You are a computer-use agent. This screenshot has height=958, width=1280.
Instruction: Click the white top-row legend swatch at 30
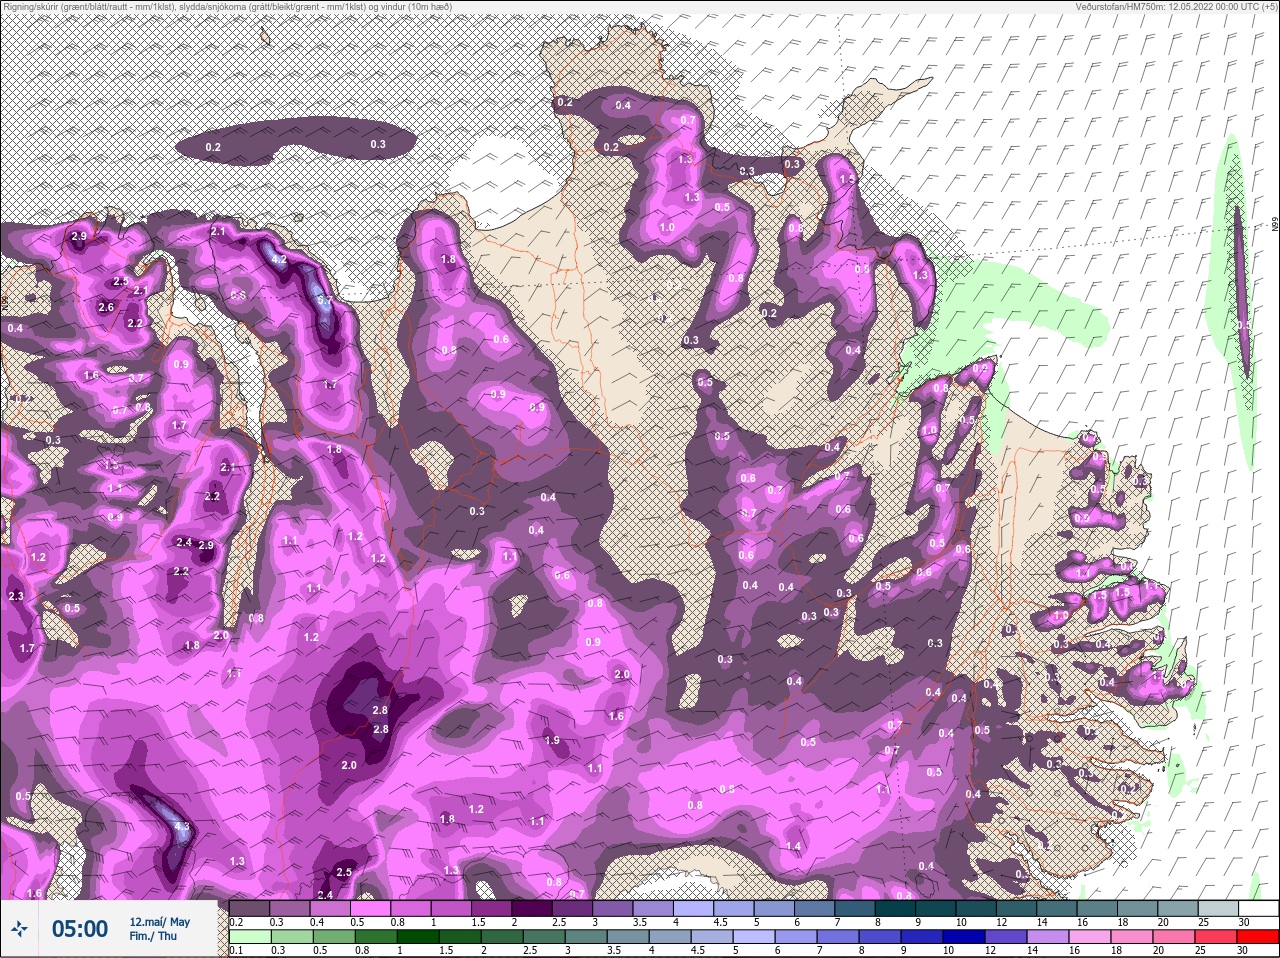[x=1258, y=908]
